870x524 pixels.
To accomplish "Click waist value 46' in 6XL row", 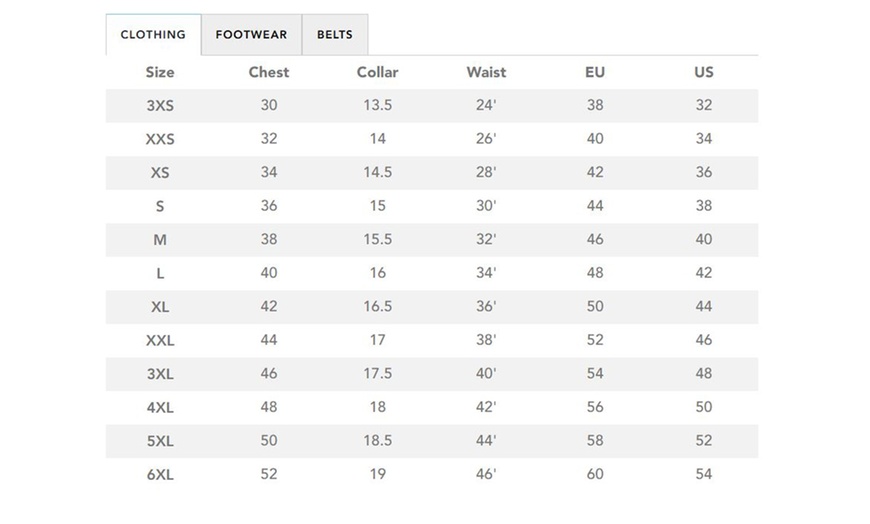I will [x=486, y=474].
